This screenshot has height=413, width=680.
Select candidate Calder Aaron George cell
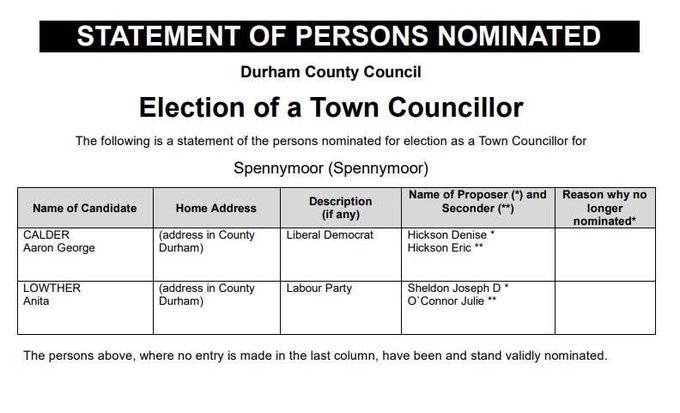tap(59, 241)
